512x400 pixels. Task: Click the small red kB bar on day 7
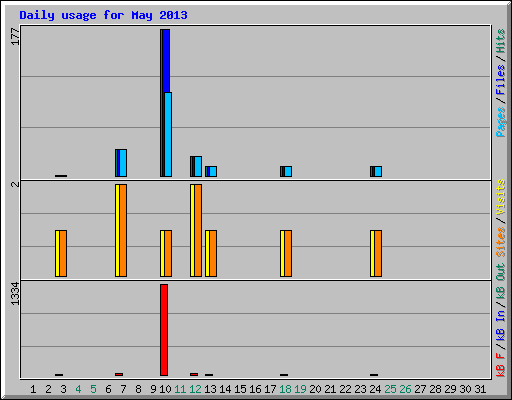[119, 374]
